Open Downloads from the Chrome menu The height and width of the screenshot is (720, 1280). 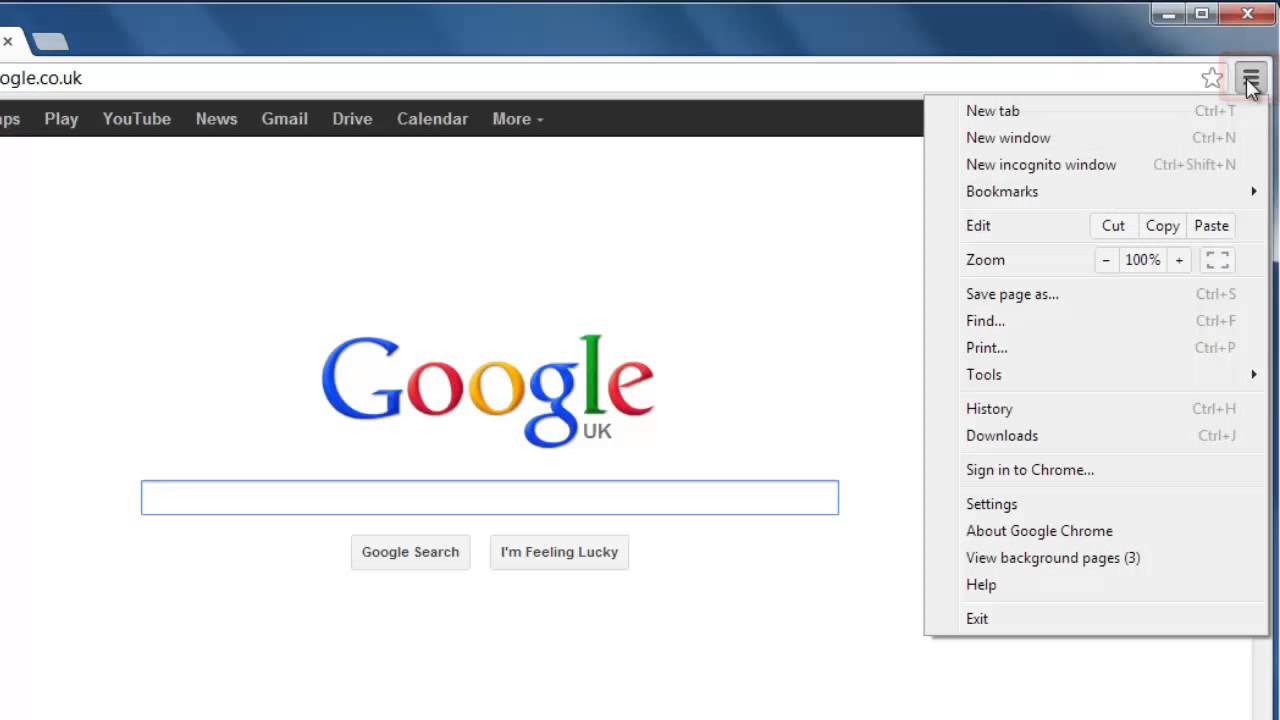point(1002,435)
